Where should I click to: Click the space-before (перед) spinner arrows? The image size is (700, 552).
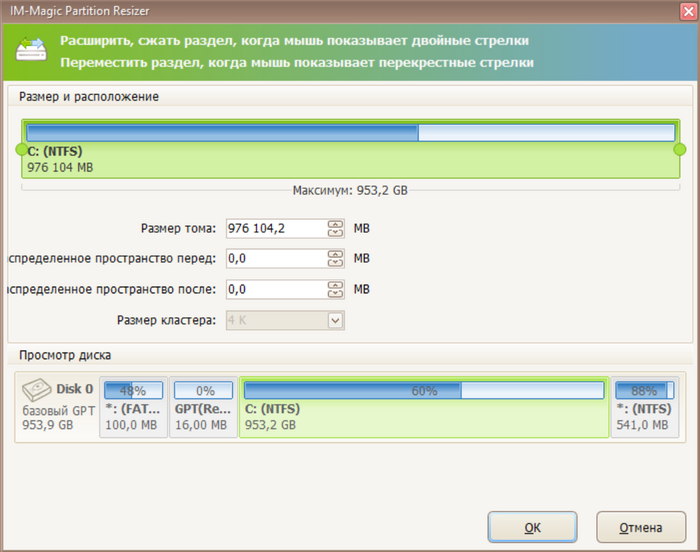tap(335, 258)
